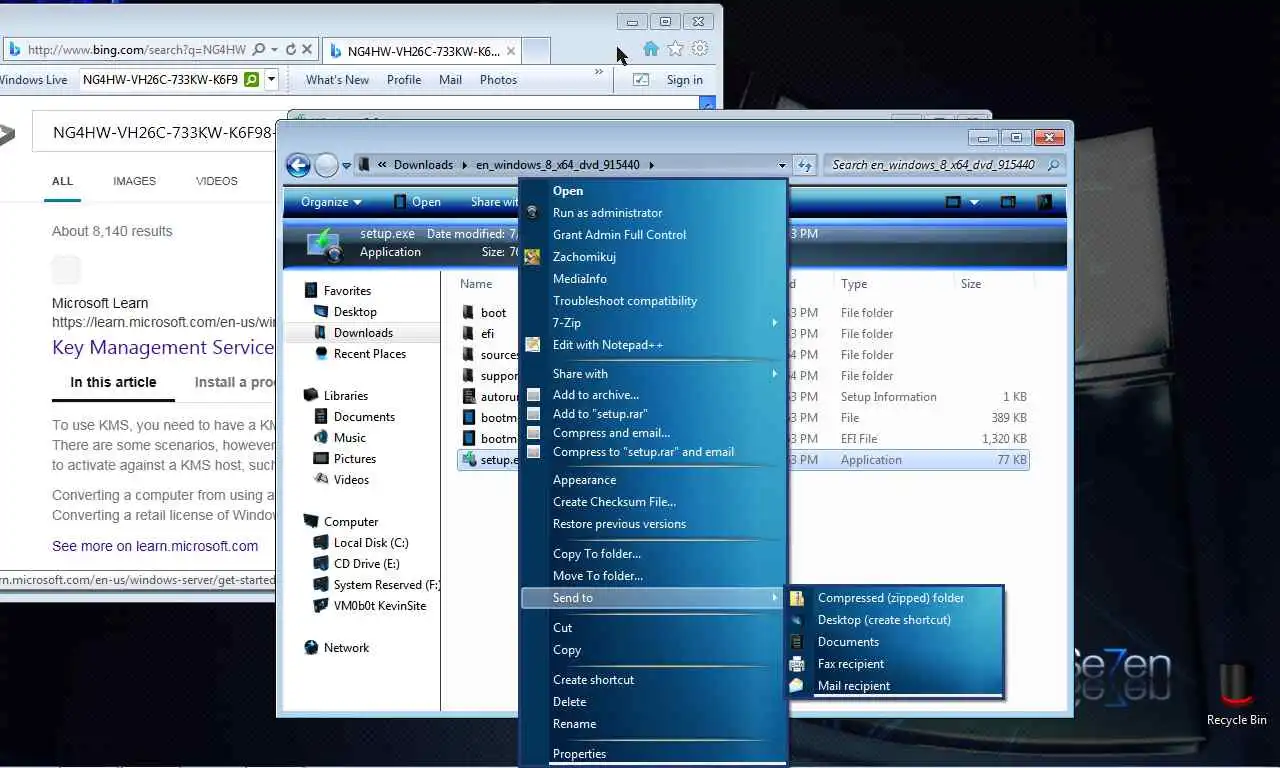Click the green Bing toolbar search button
The image size is (1280, 768).
coord(252,80)
